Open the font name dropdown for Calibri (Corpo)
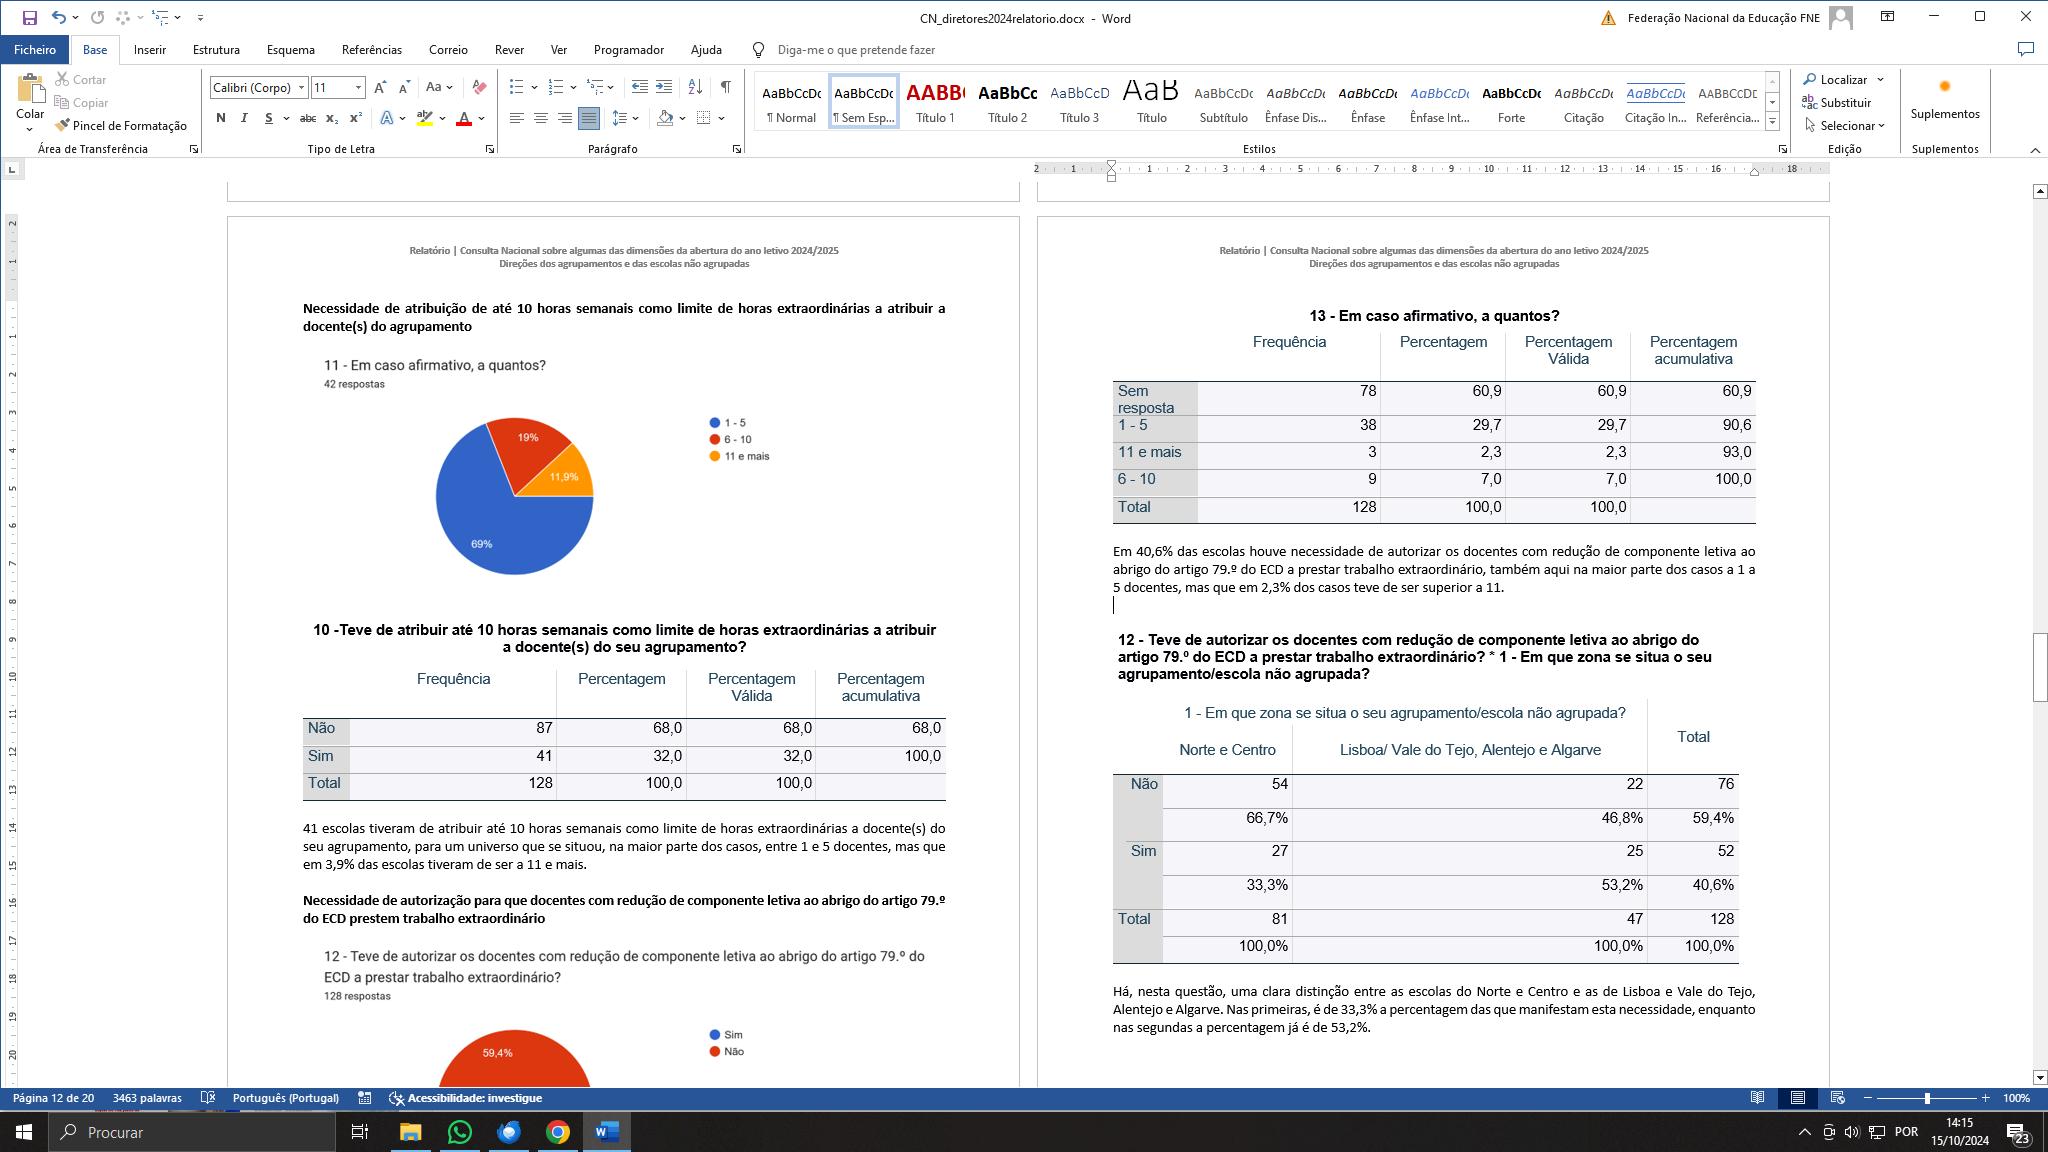 [x=301, y=87]
